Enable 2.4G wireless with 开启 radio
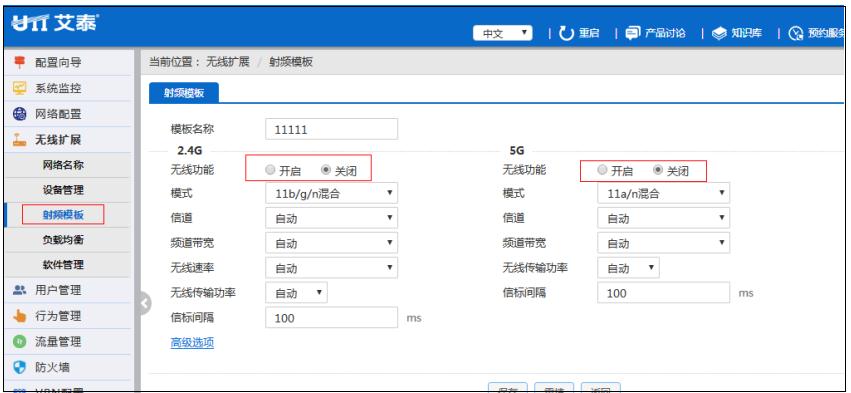The width and height of the screenshot is (851, 393). 270,170
